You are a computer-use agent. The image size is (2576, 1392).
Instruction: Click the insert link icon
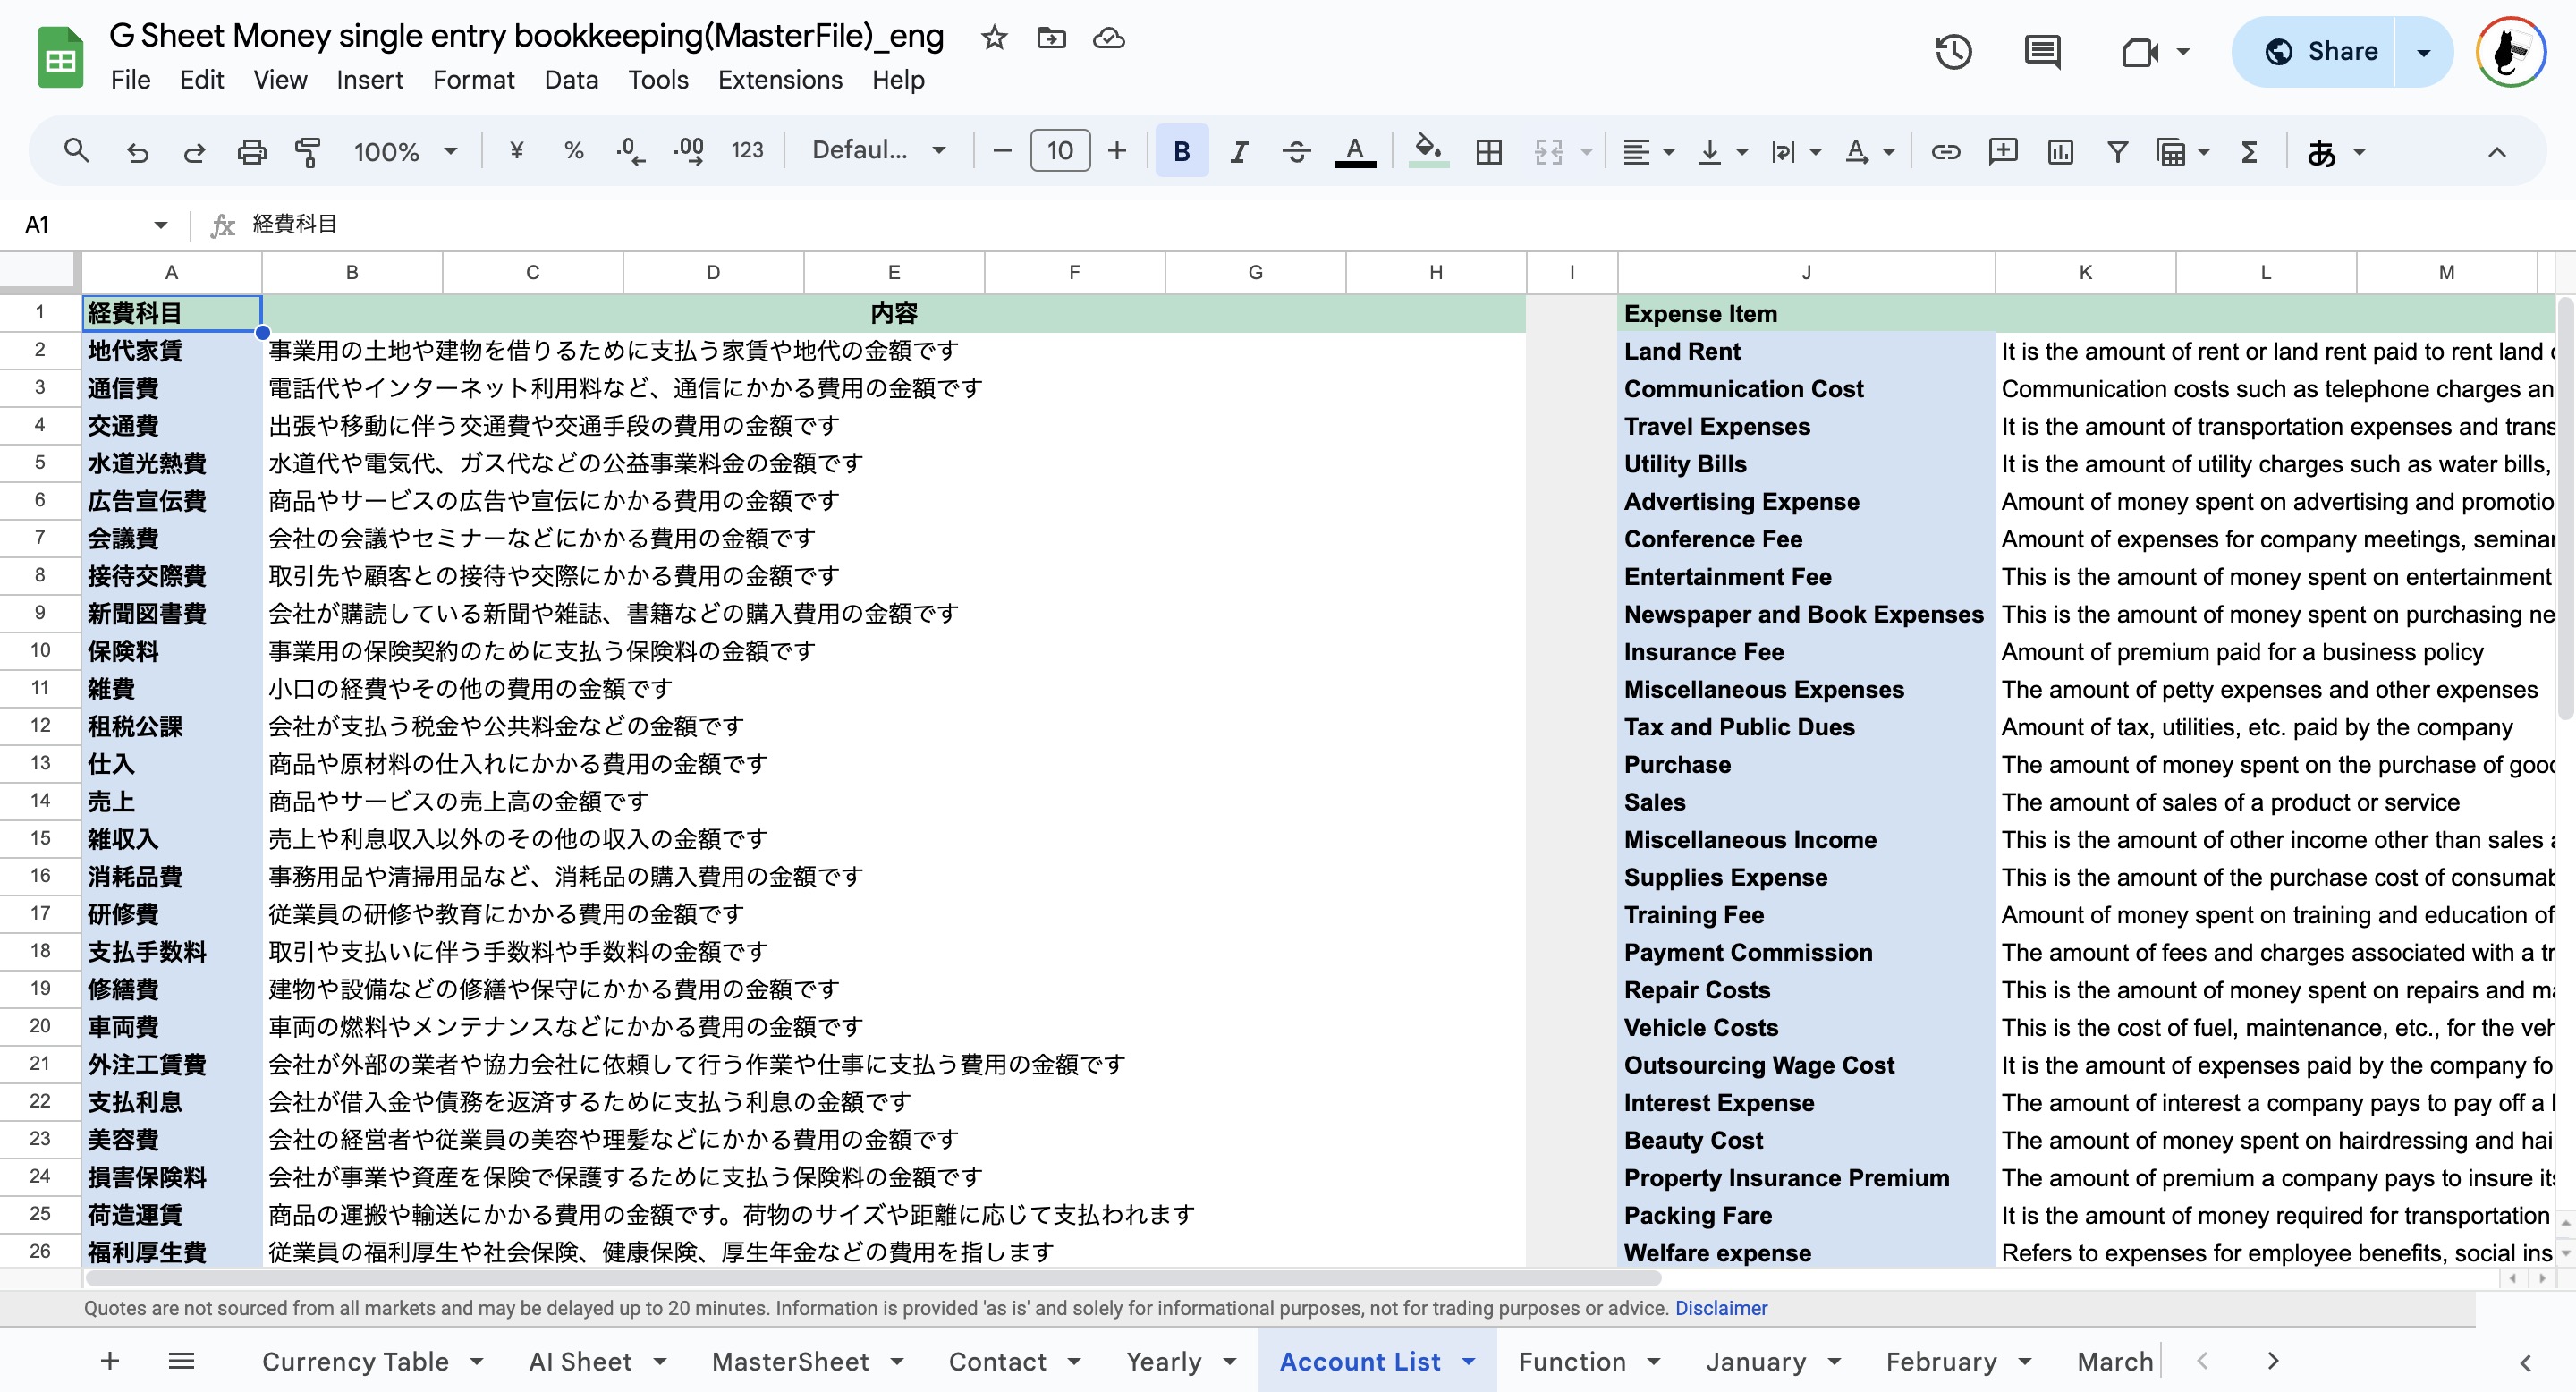tap(1945, 151)
